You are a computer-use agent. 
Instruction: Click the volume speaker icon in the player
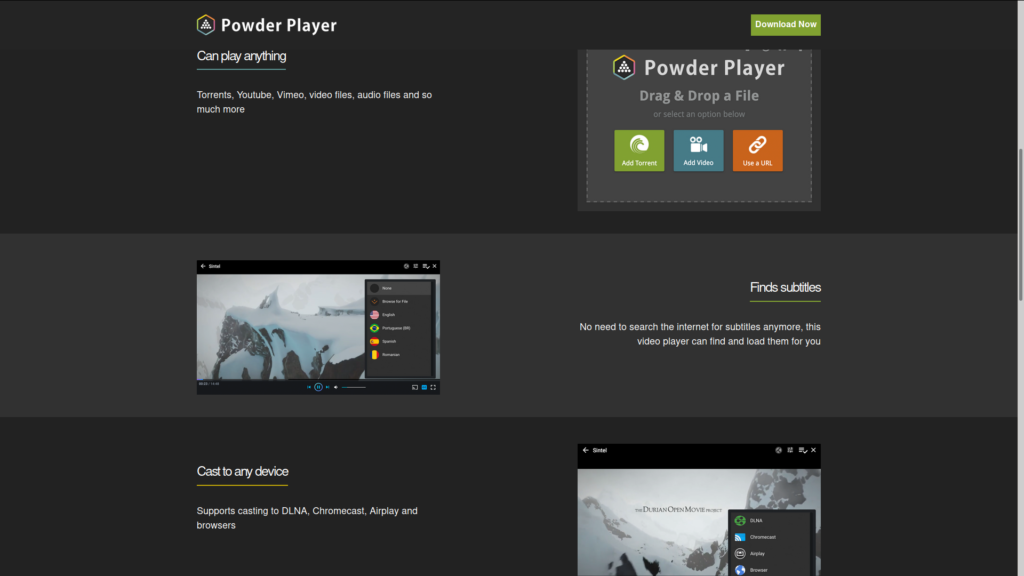click(x=336, y=387)
